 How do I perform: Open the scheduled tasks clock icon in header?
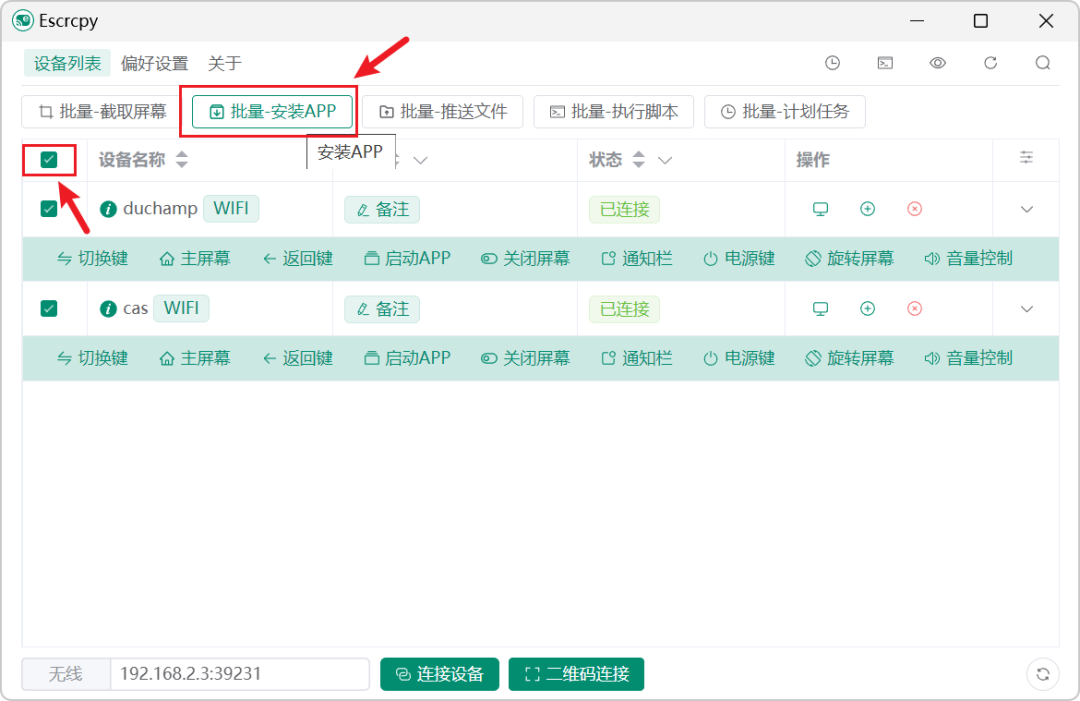tap(832, 63)
